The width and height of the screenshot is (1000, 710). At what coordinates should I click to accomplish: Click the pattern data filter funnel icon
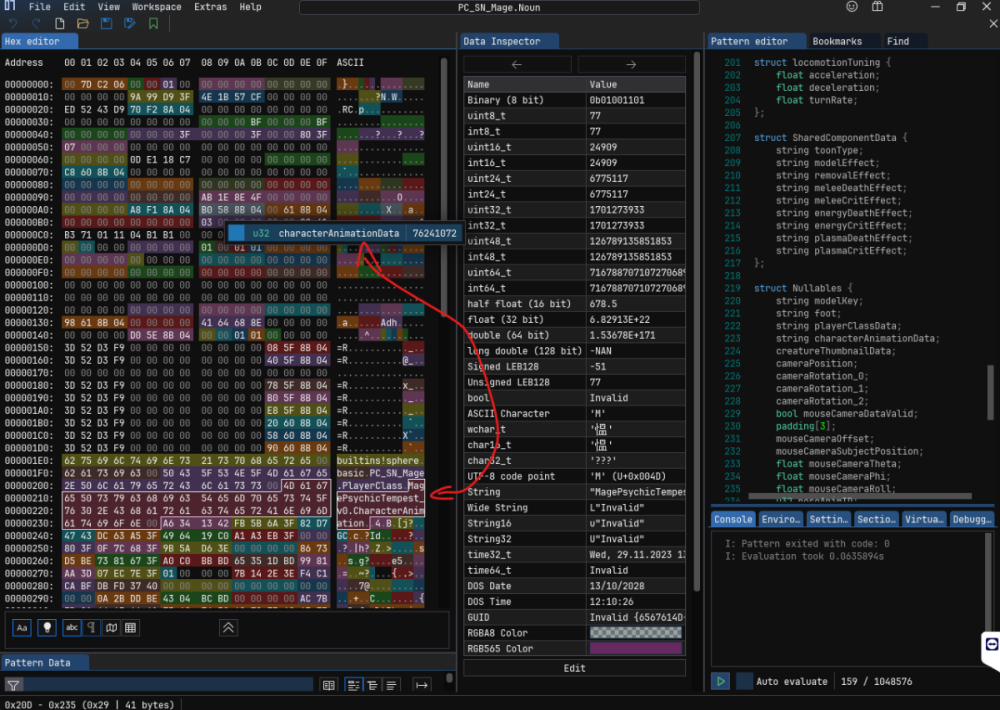[14, 685]
